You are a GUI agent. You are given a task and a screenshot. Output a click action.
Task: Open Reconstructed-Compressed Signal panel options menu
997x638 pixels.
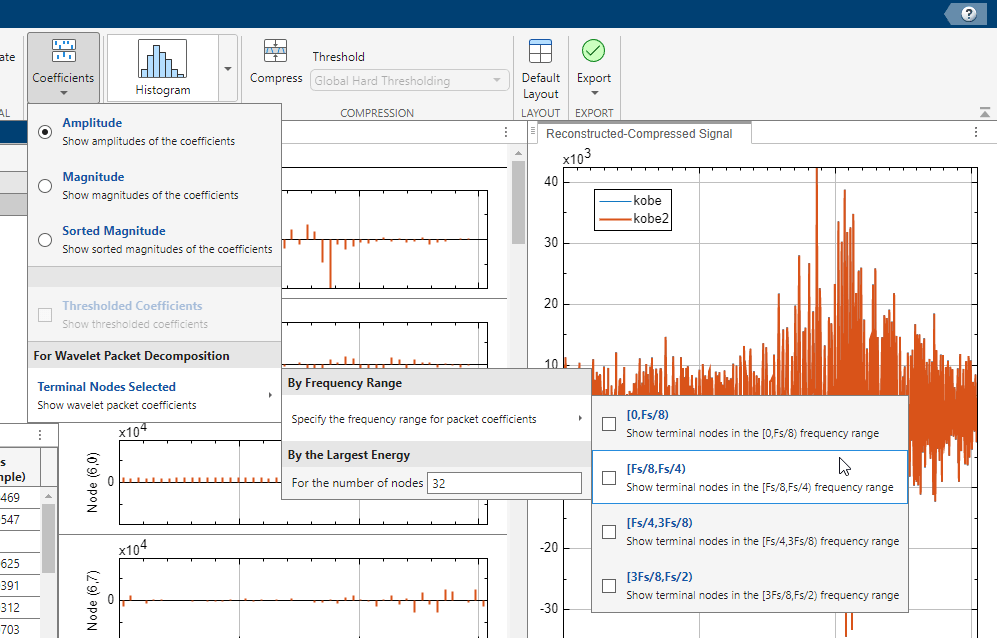[976, 133]
